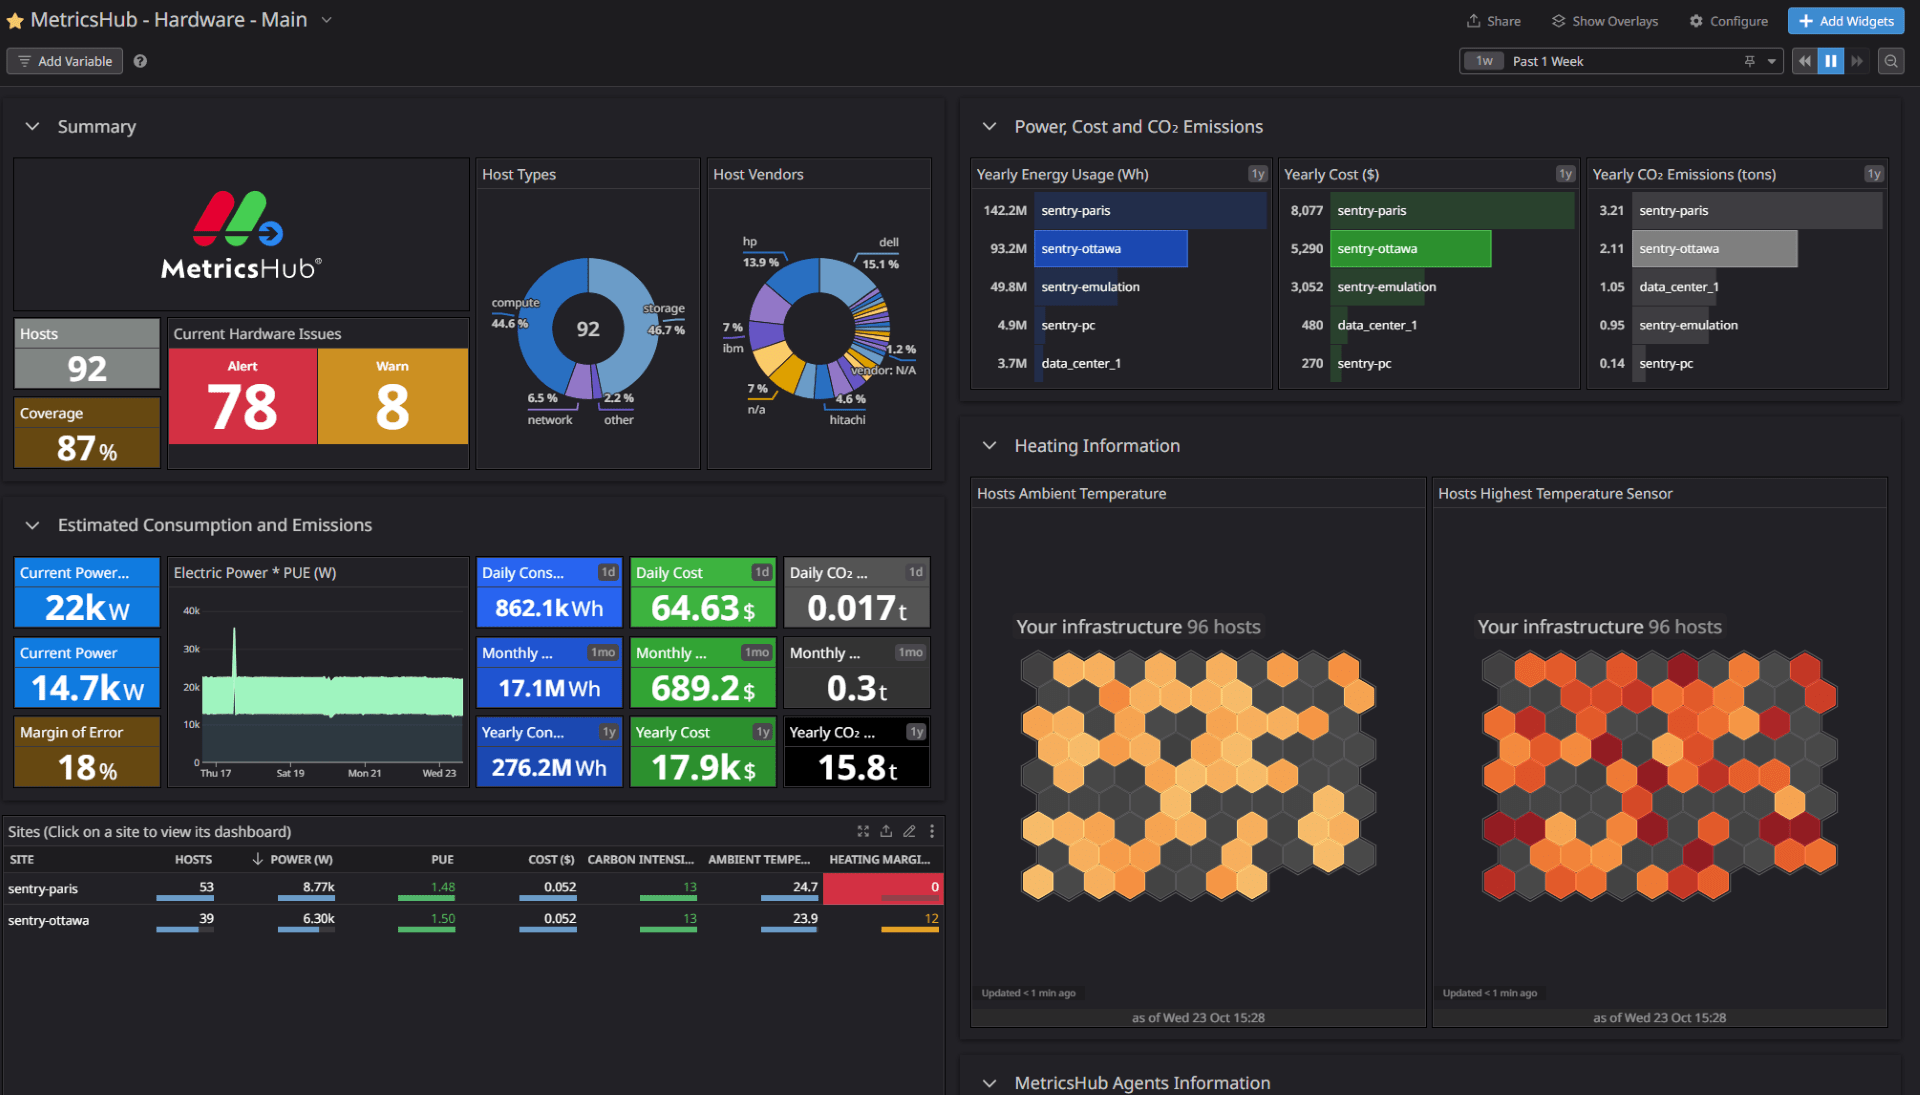1920x1095 pixels.
Task: Click the Margin of Error 18% tile
Action: coord(87,753)
